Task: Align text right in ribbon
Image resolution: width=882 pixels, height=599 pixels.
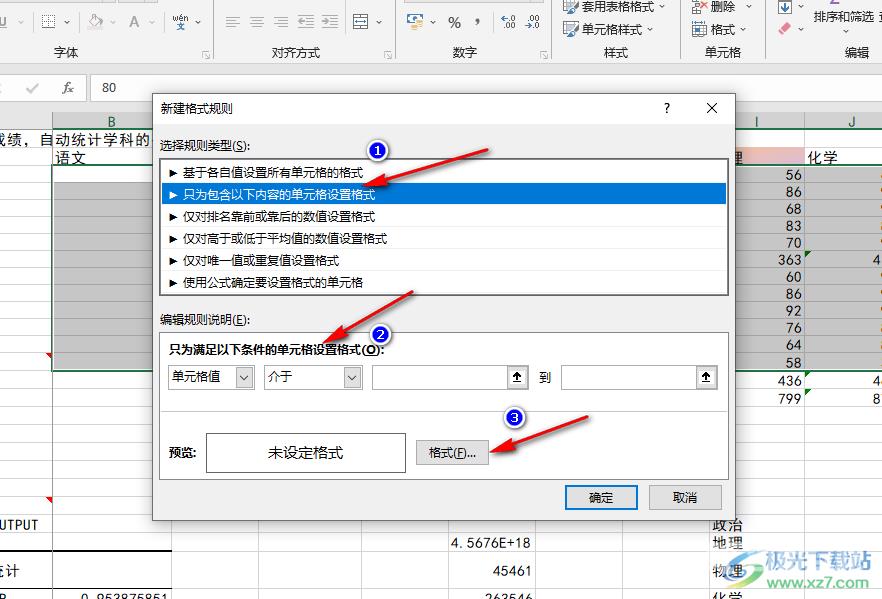Action: point(281,22)
